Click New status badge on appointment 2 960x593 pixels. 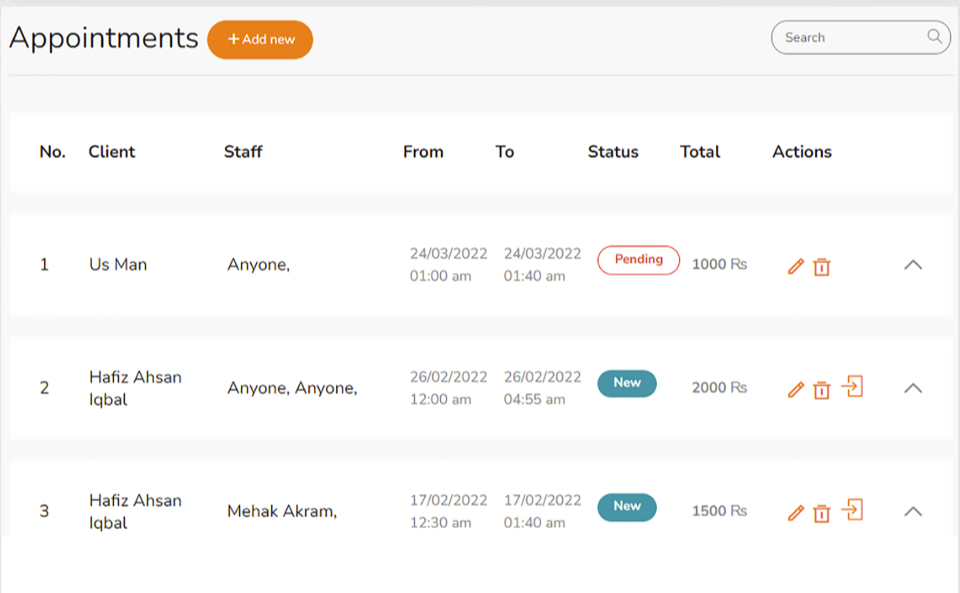pos(627,383)
